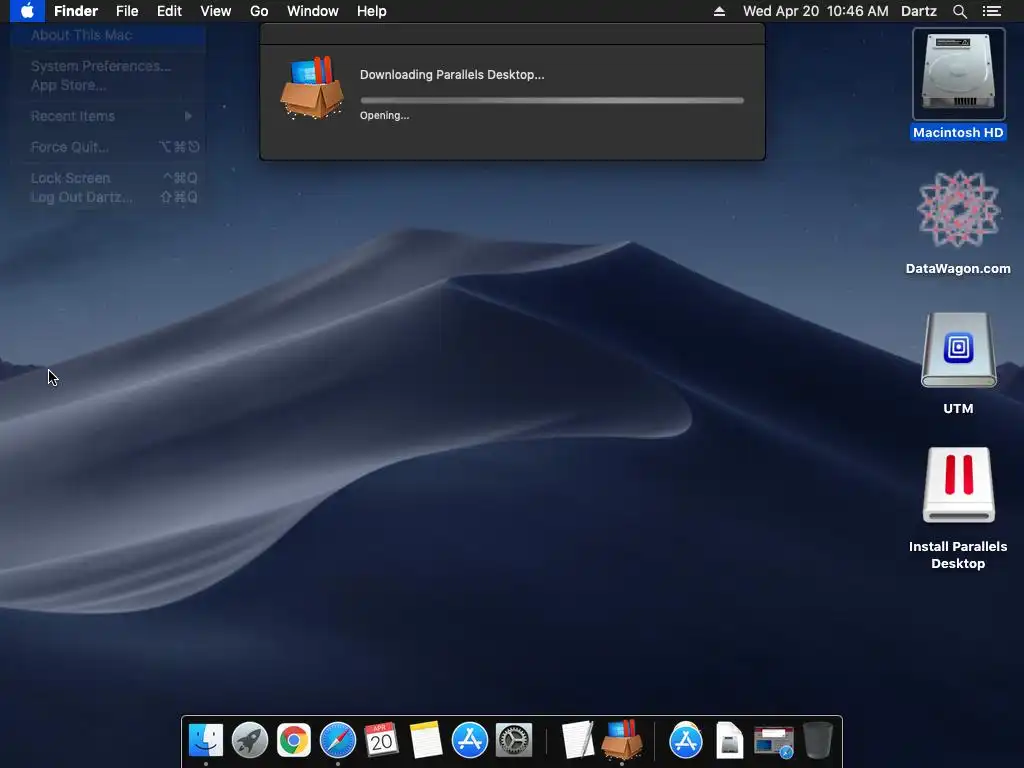Viewport: 1024px width, 768px height.
Task: Click the 'Downloading Parallels Desktop...' text
Action: click(452, 74)
